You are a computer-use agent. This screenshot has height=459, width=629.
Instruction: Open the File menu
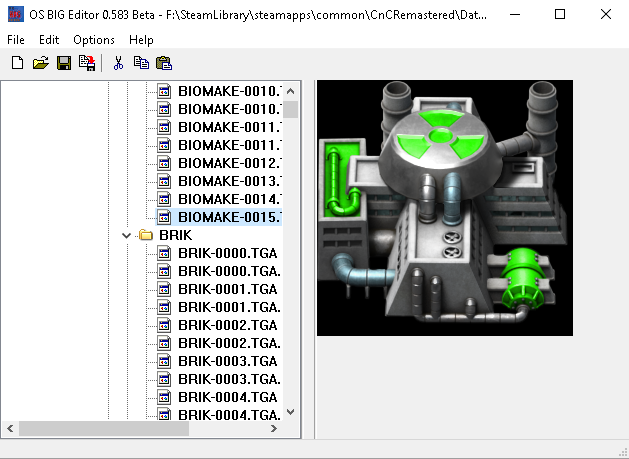pos(16,40)
